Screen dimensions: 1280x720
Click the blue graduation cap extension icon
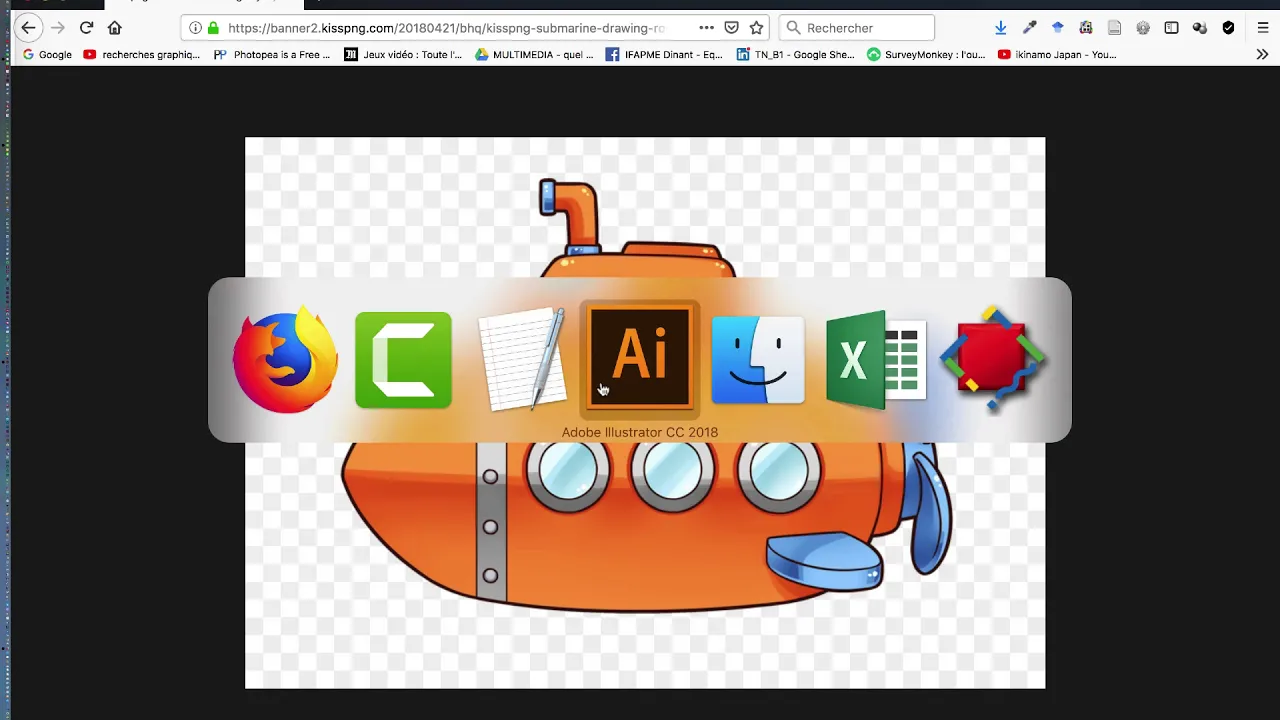coord(1057,27)
